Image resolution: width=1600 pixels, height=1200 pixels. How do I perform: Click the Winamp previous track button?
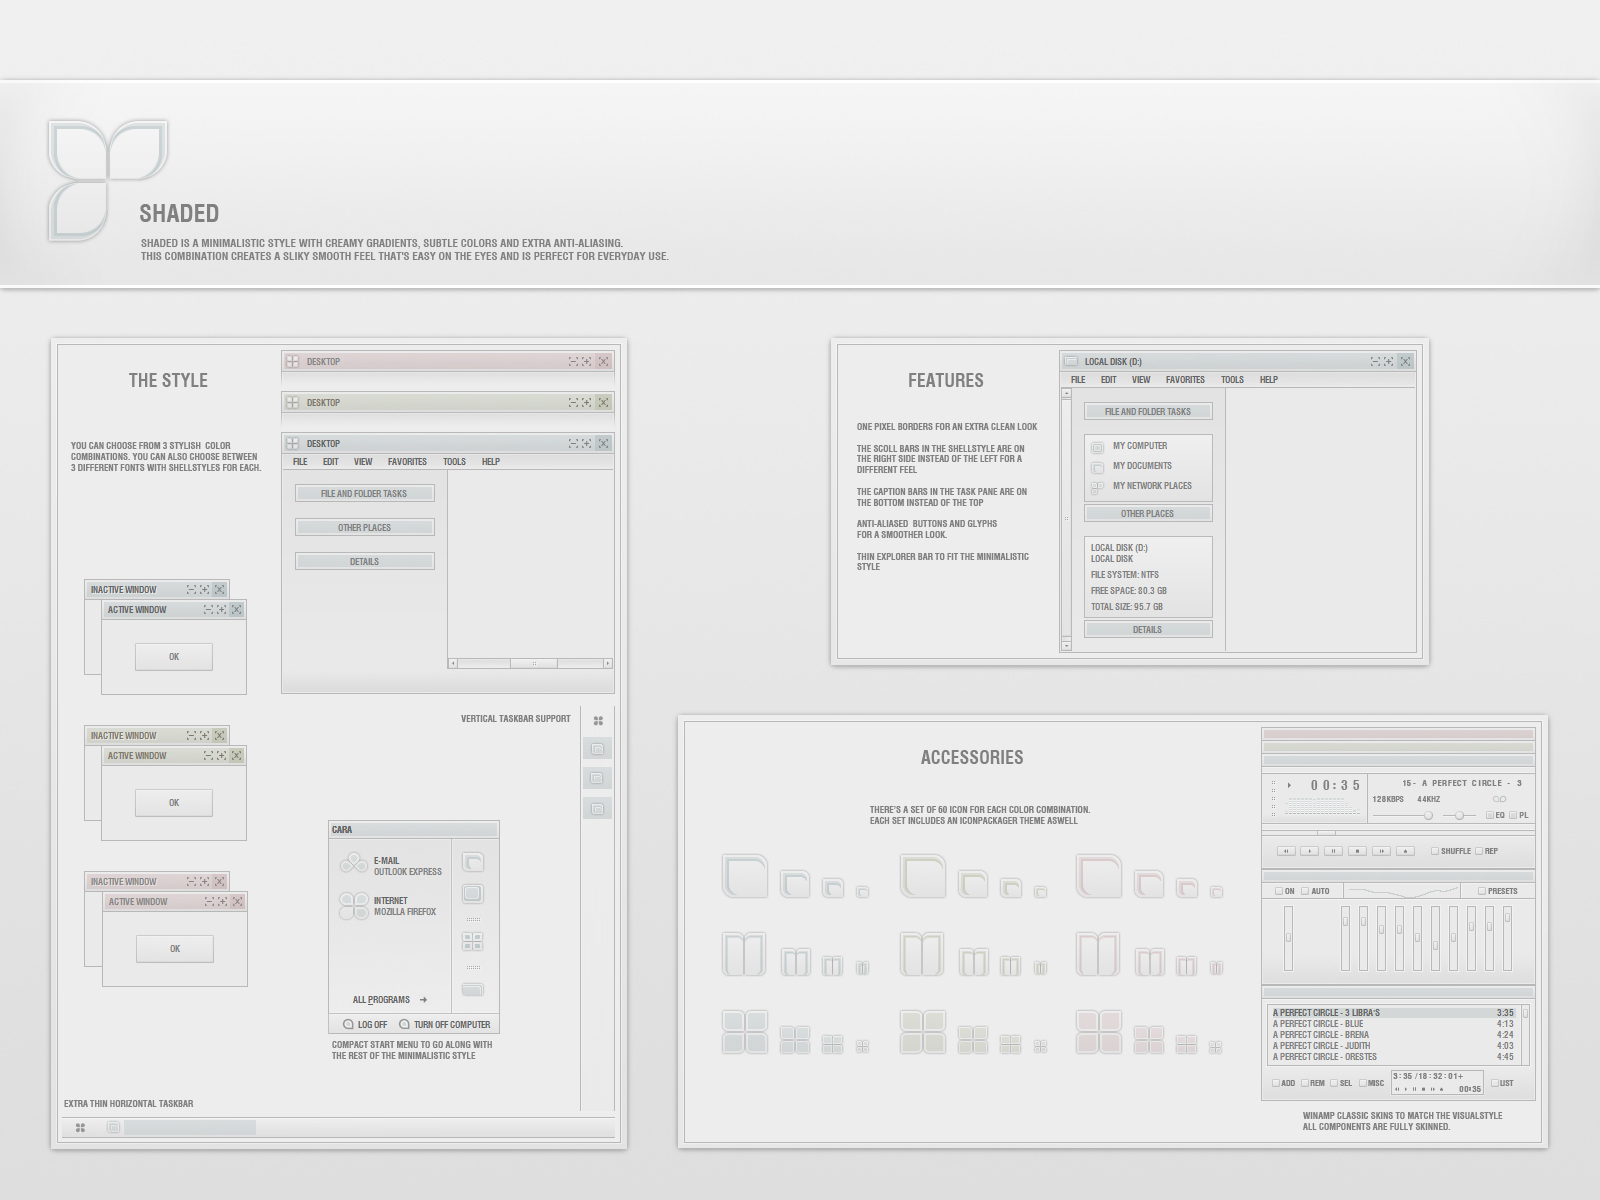click(x=1286, y=851)
